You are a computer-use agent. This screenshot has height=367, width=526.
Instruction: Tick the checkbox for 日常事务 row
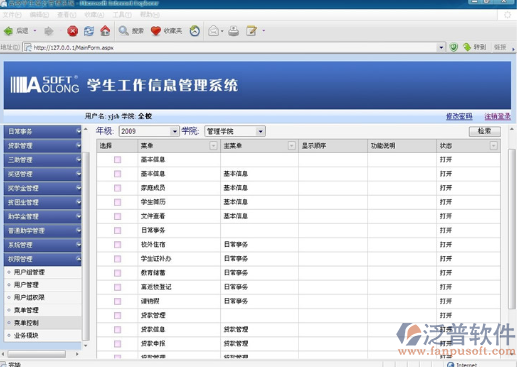click(x=117, y=230)
